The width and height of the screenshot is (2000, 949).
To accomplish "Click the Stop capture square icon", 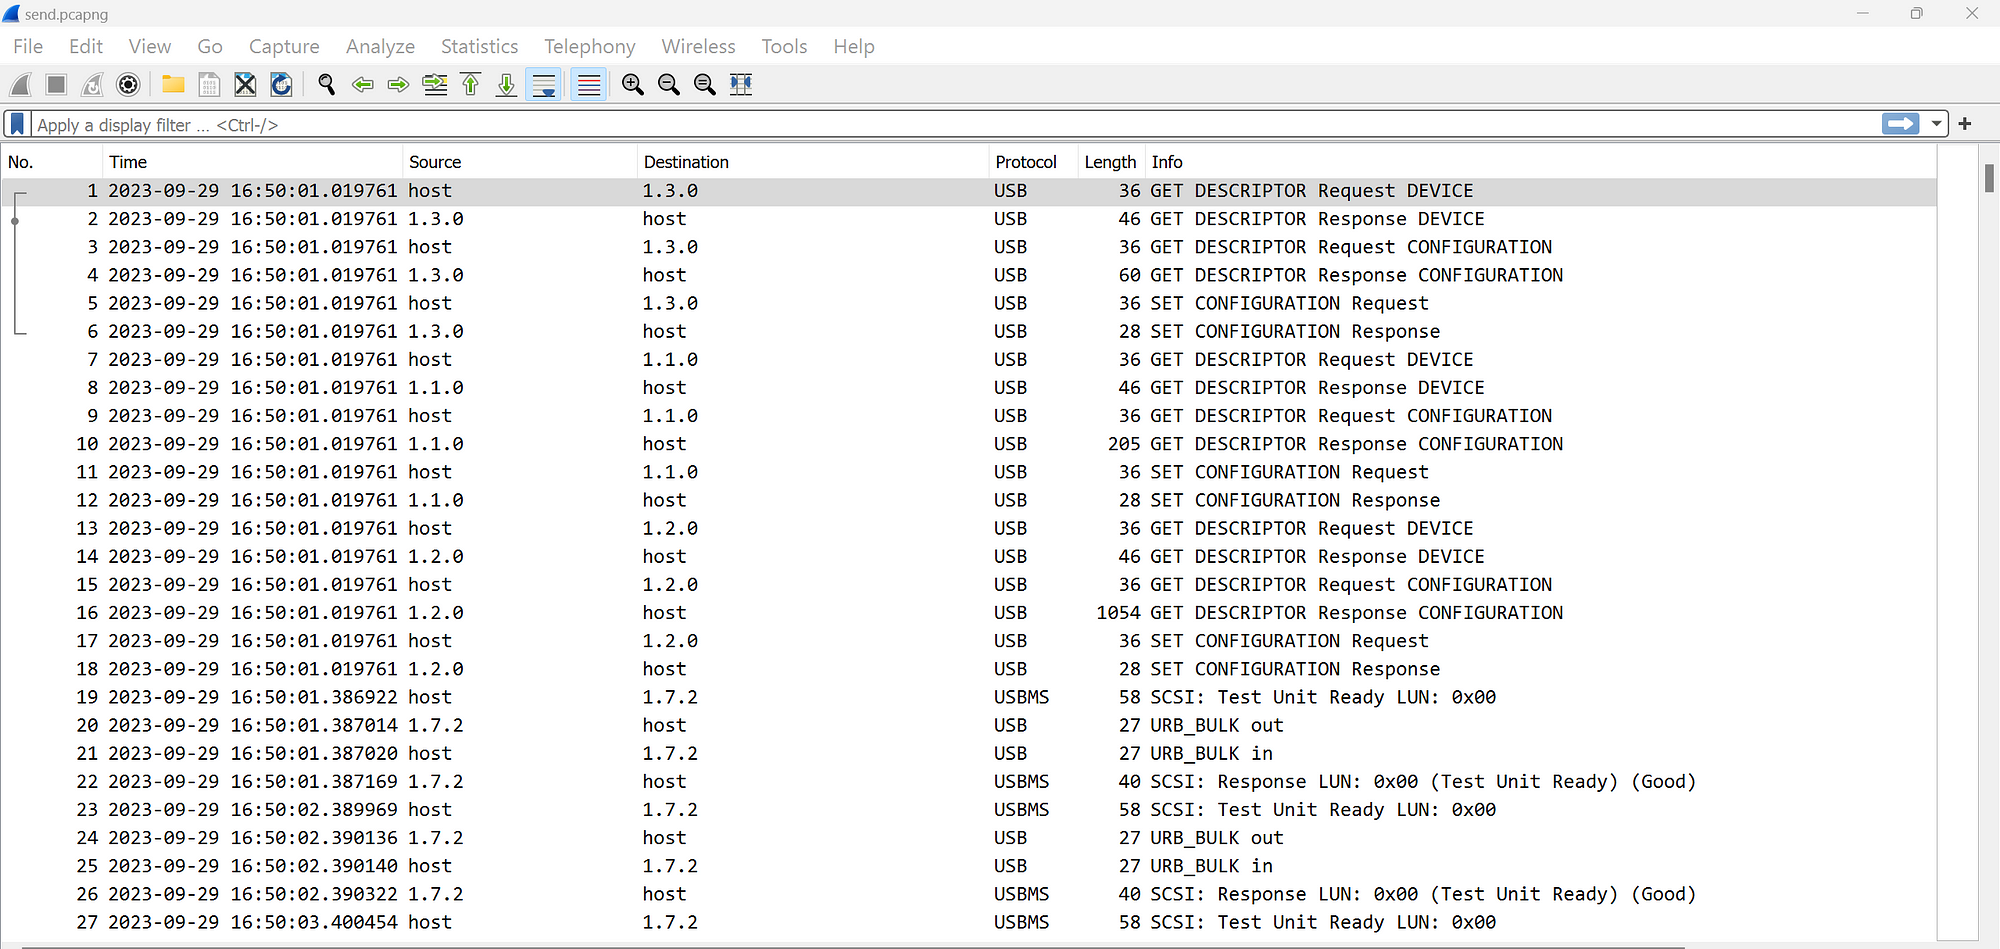I will point(56,85).
